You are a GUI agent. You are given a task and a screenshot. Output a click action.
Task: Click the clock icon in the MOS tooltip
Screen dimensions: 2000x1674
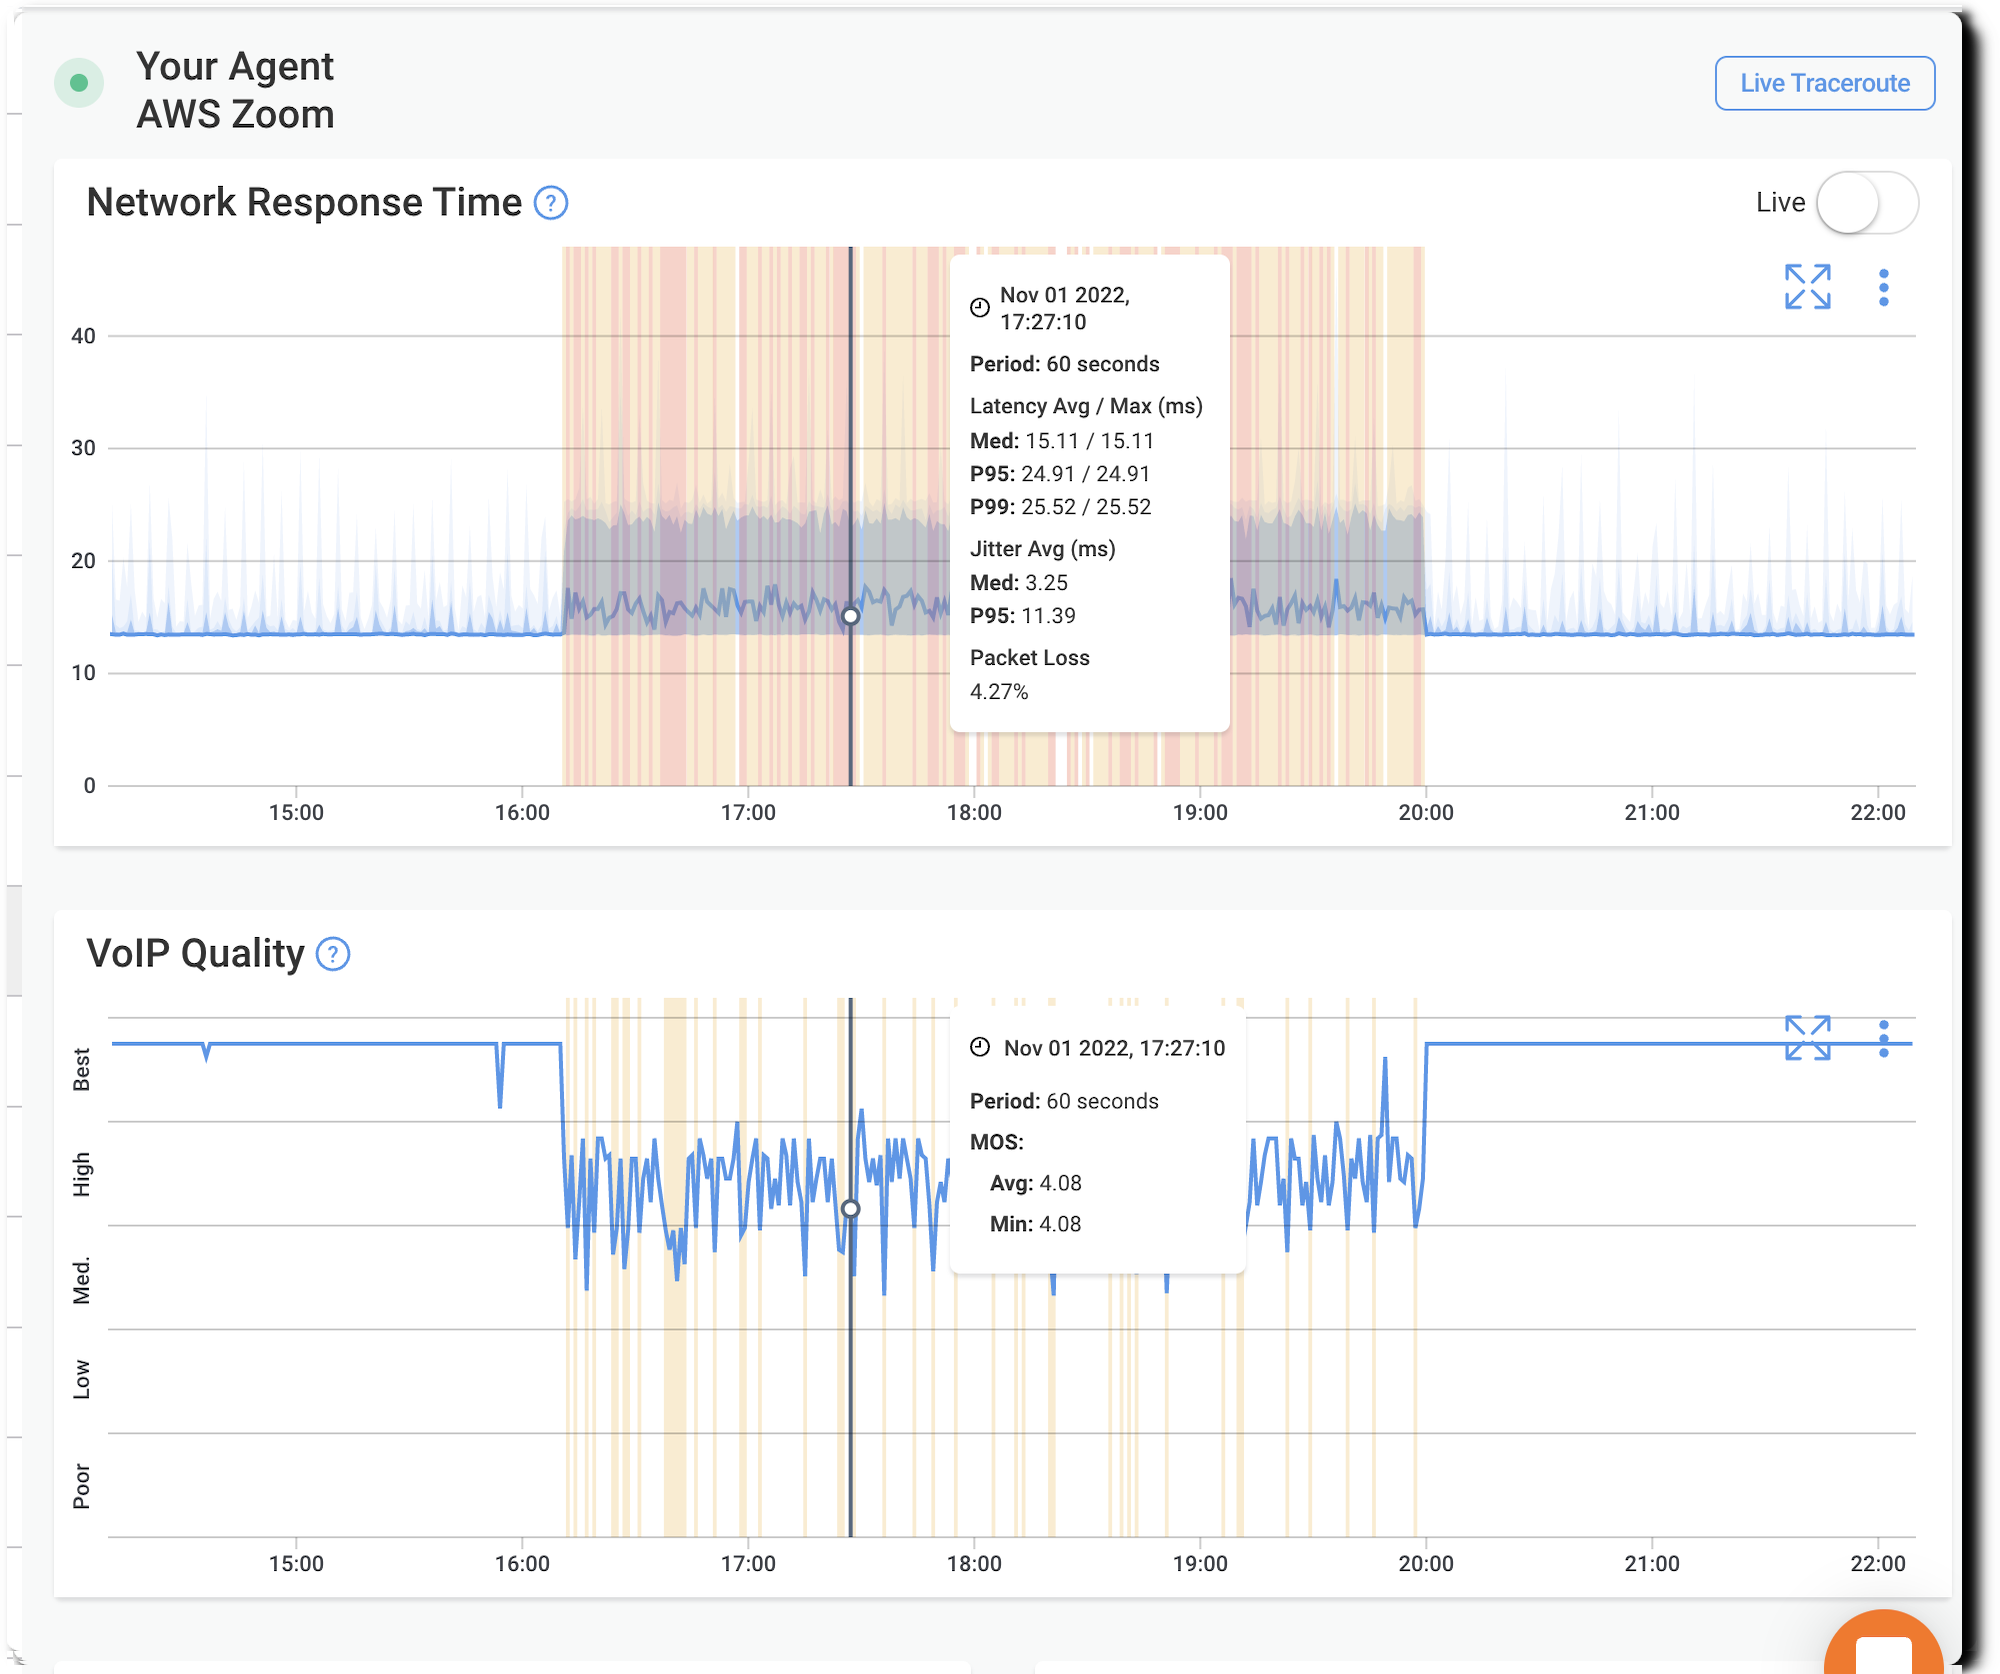[x=980, y=1048]
